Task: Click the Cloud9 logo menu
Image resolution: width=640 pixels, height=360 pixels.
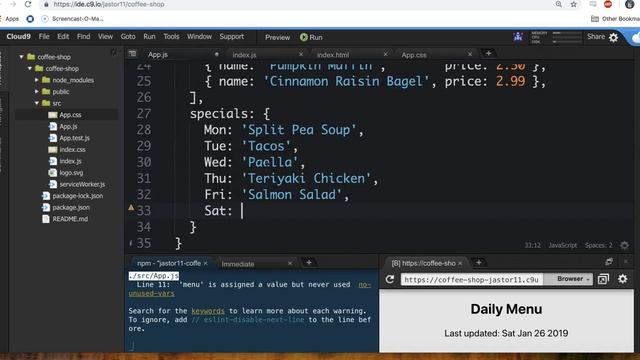Action: [18, 36]
